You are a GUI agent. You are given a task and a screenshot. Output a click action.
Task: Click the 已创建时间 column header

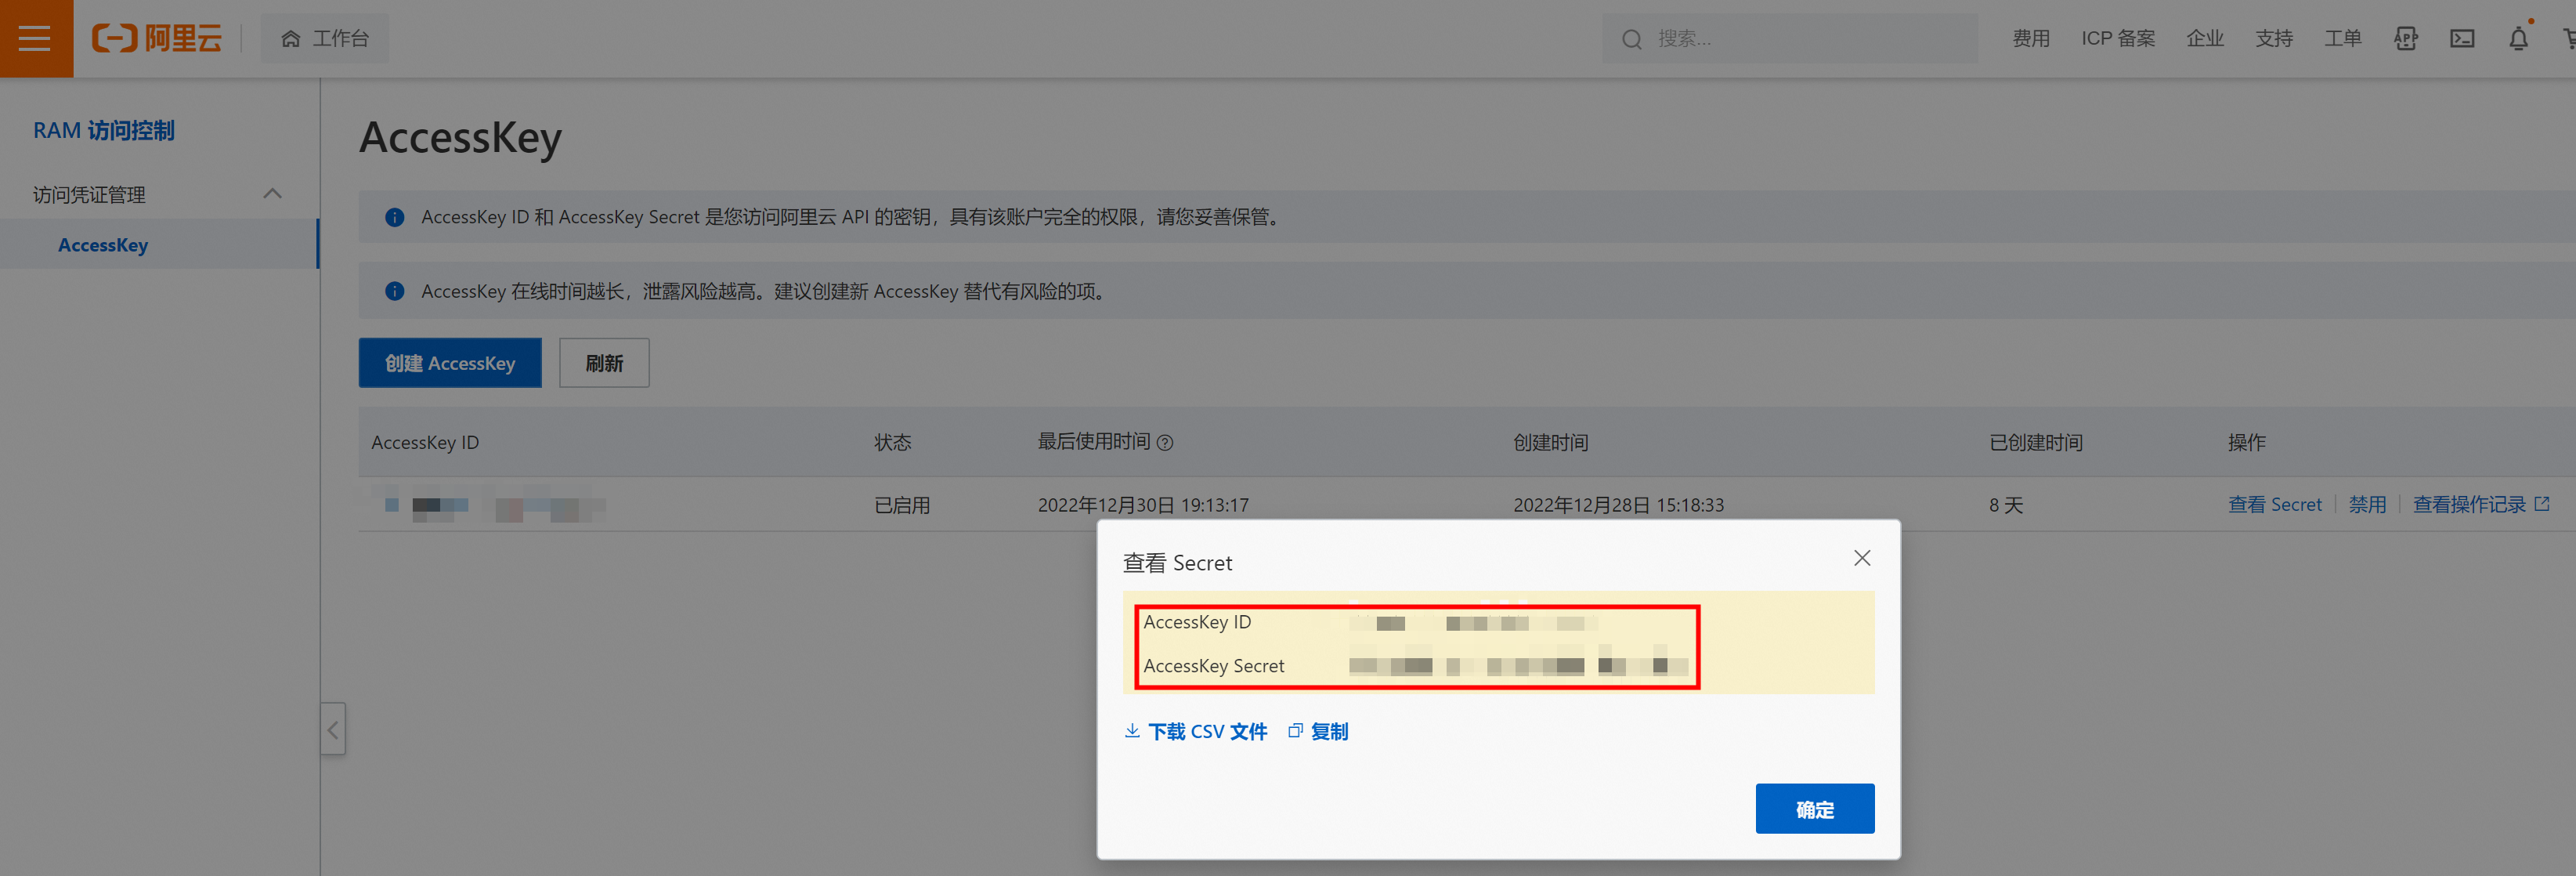2035,442
